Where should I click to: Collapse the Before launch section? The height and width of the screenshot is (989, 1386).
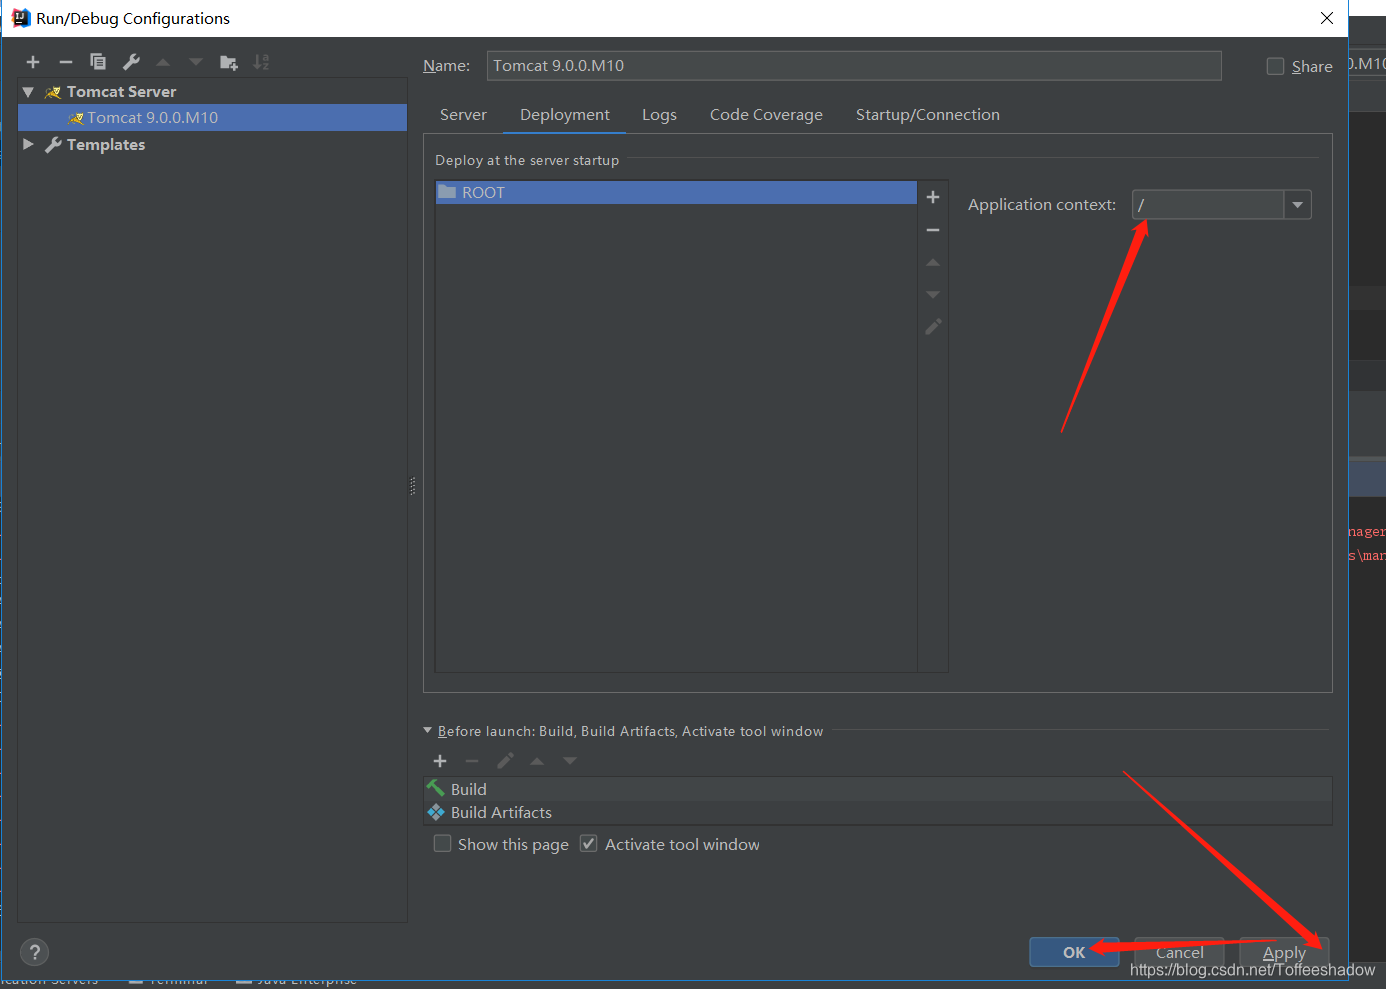(428, 731)
